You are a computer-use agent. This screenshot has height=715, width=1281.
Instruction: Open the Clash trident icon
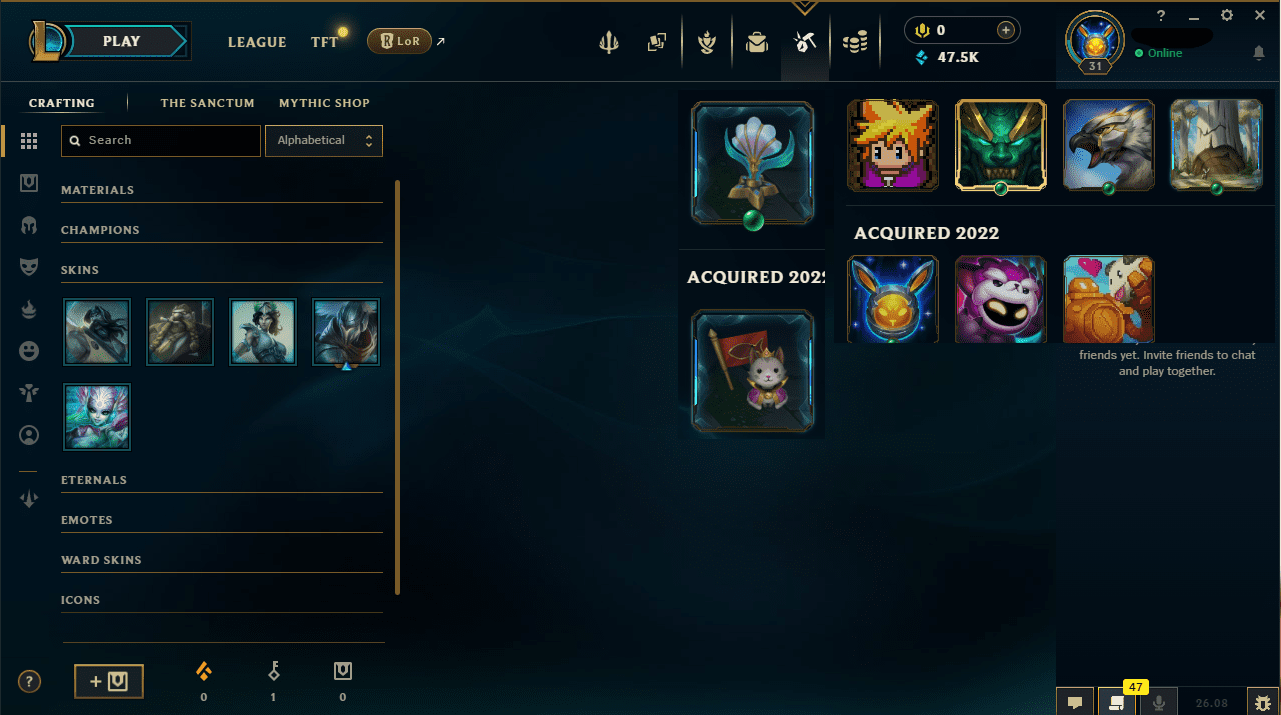point(608,42)
